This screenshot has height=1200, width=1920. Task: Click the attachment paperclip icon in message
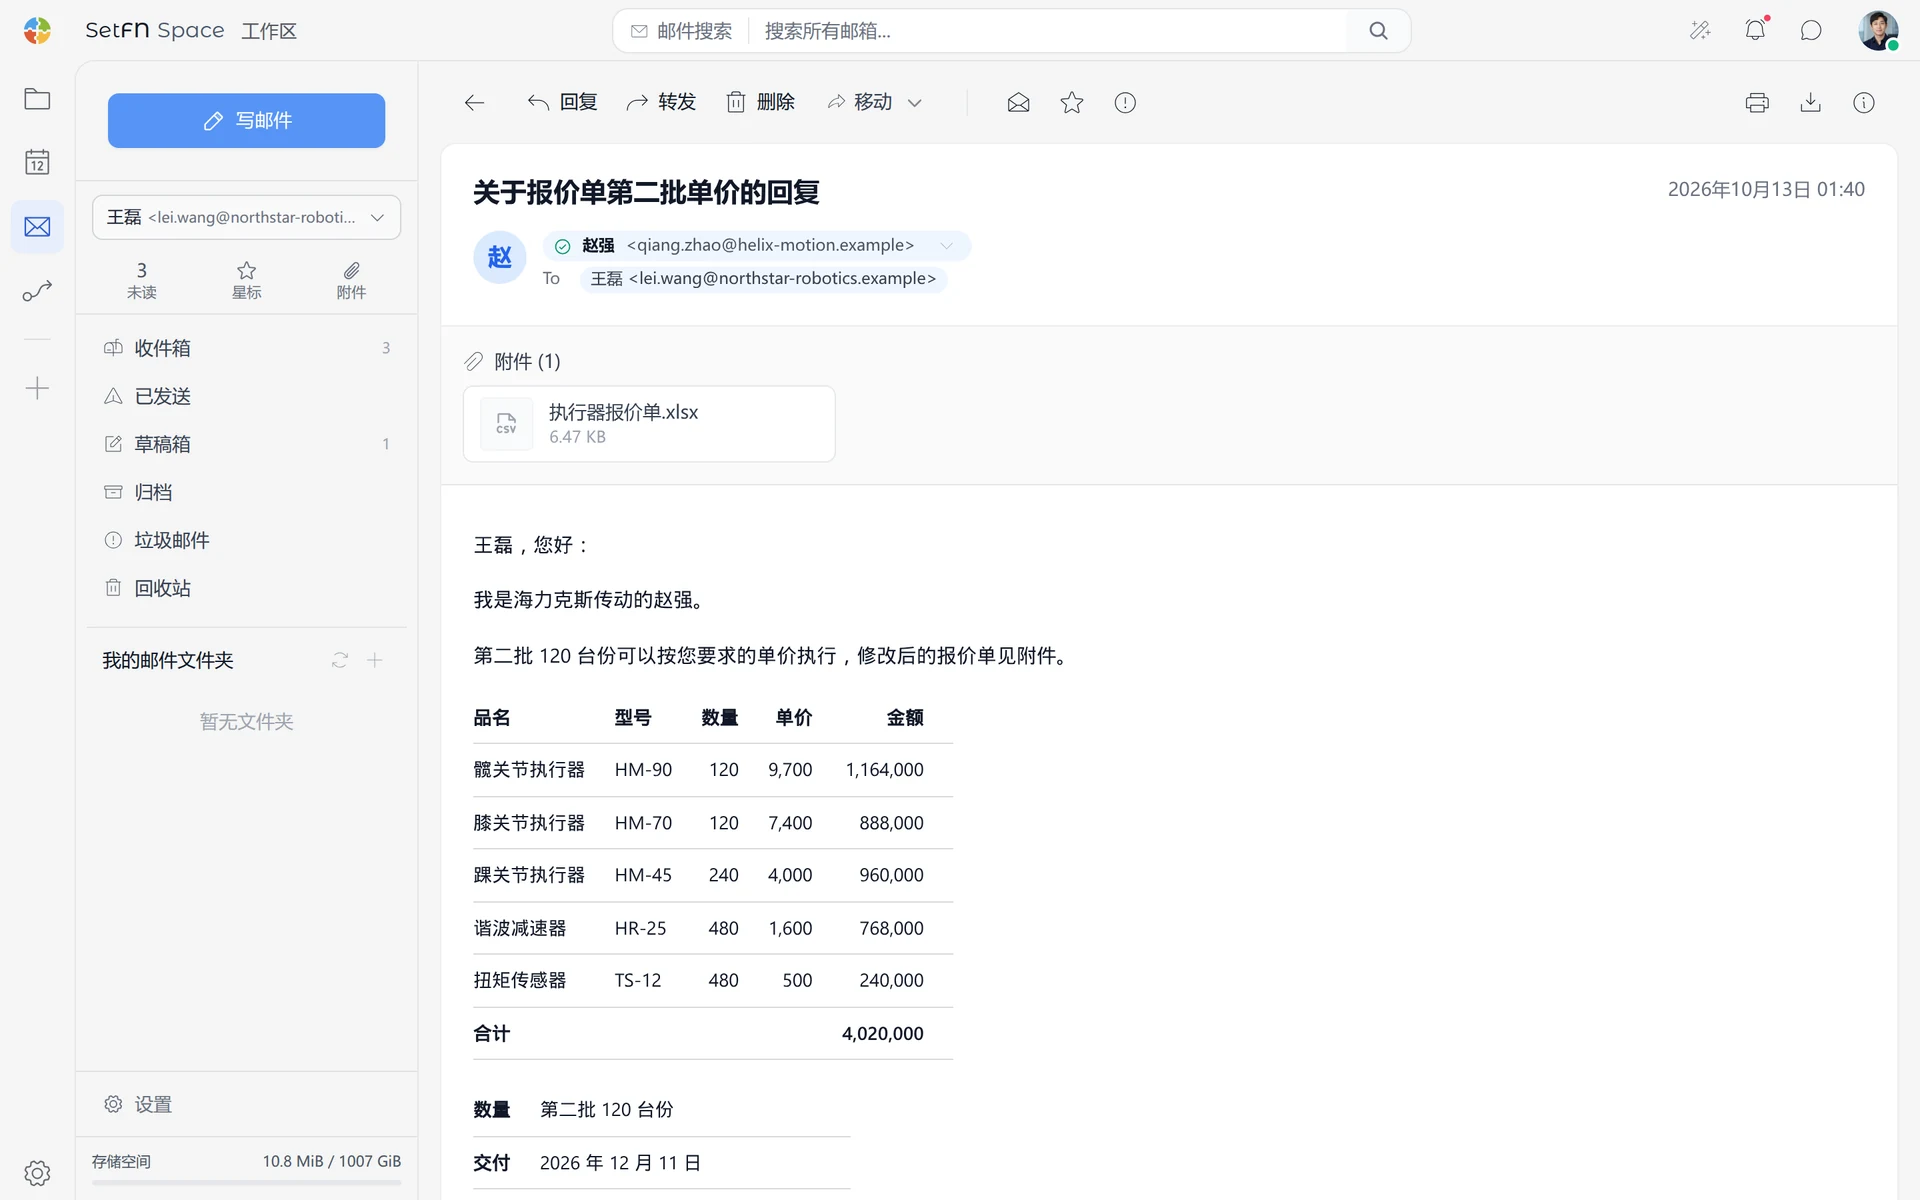(474, 361)
